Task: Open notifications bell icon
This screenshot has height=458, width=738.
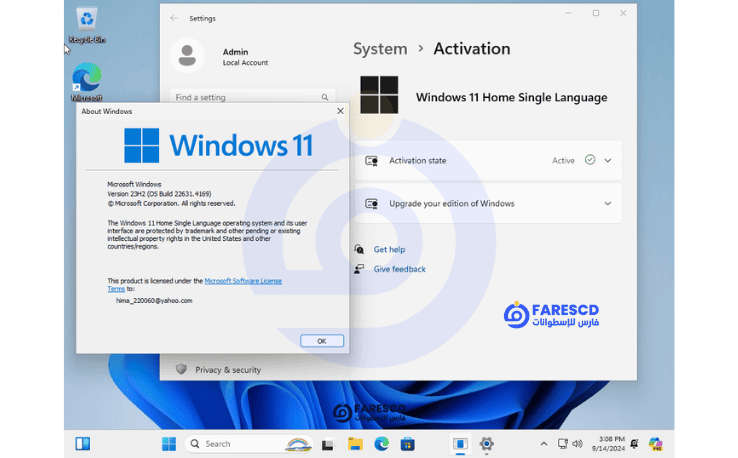Action: pos(634,444)
